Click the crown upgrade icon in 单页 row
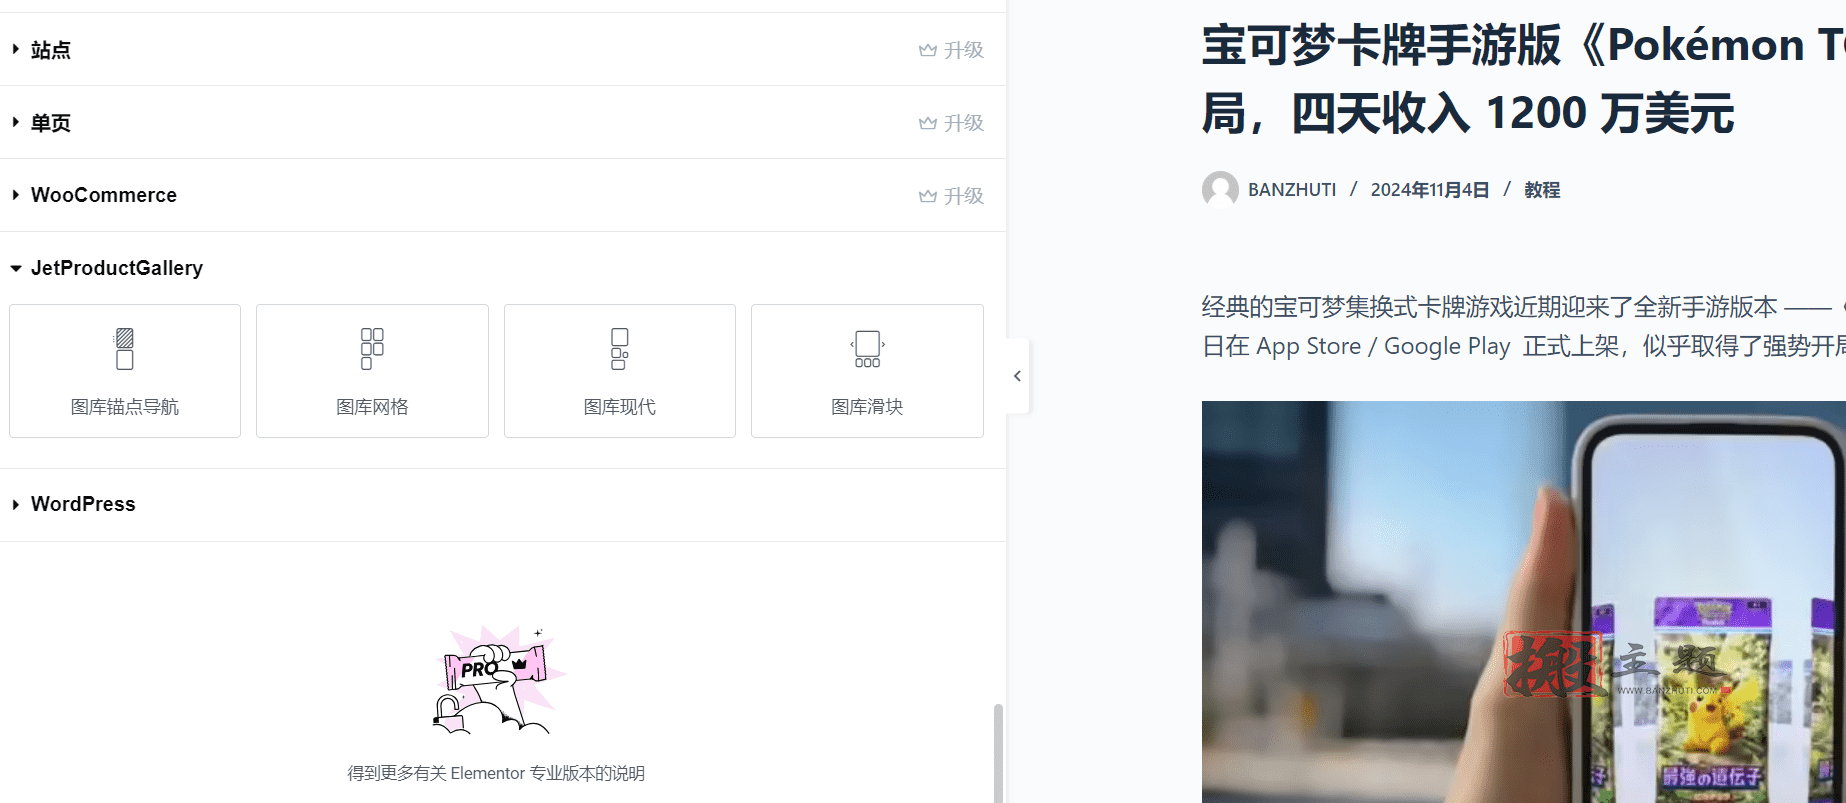Screen dimensions: 1846x803 pyautogui.click(x=928, y=123)
